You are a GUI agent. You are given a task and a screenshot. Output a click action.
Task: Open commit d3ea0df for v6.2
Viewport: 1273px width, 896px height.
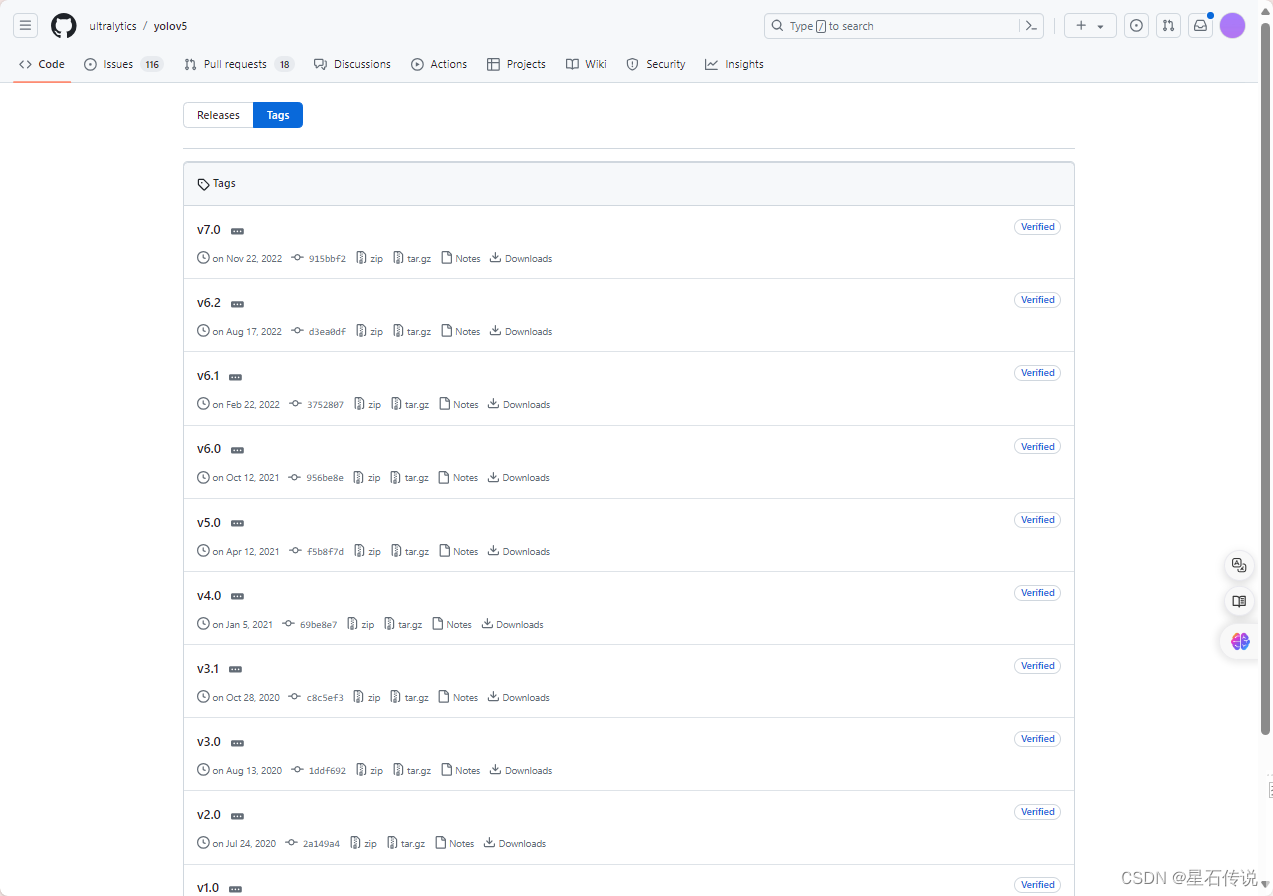point(319,331)
